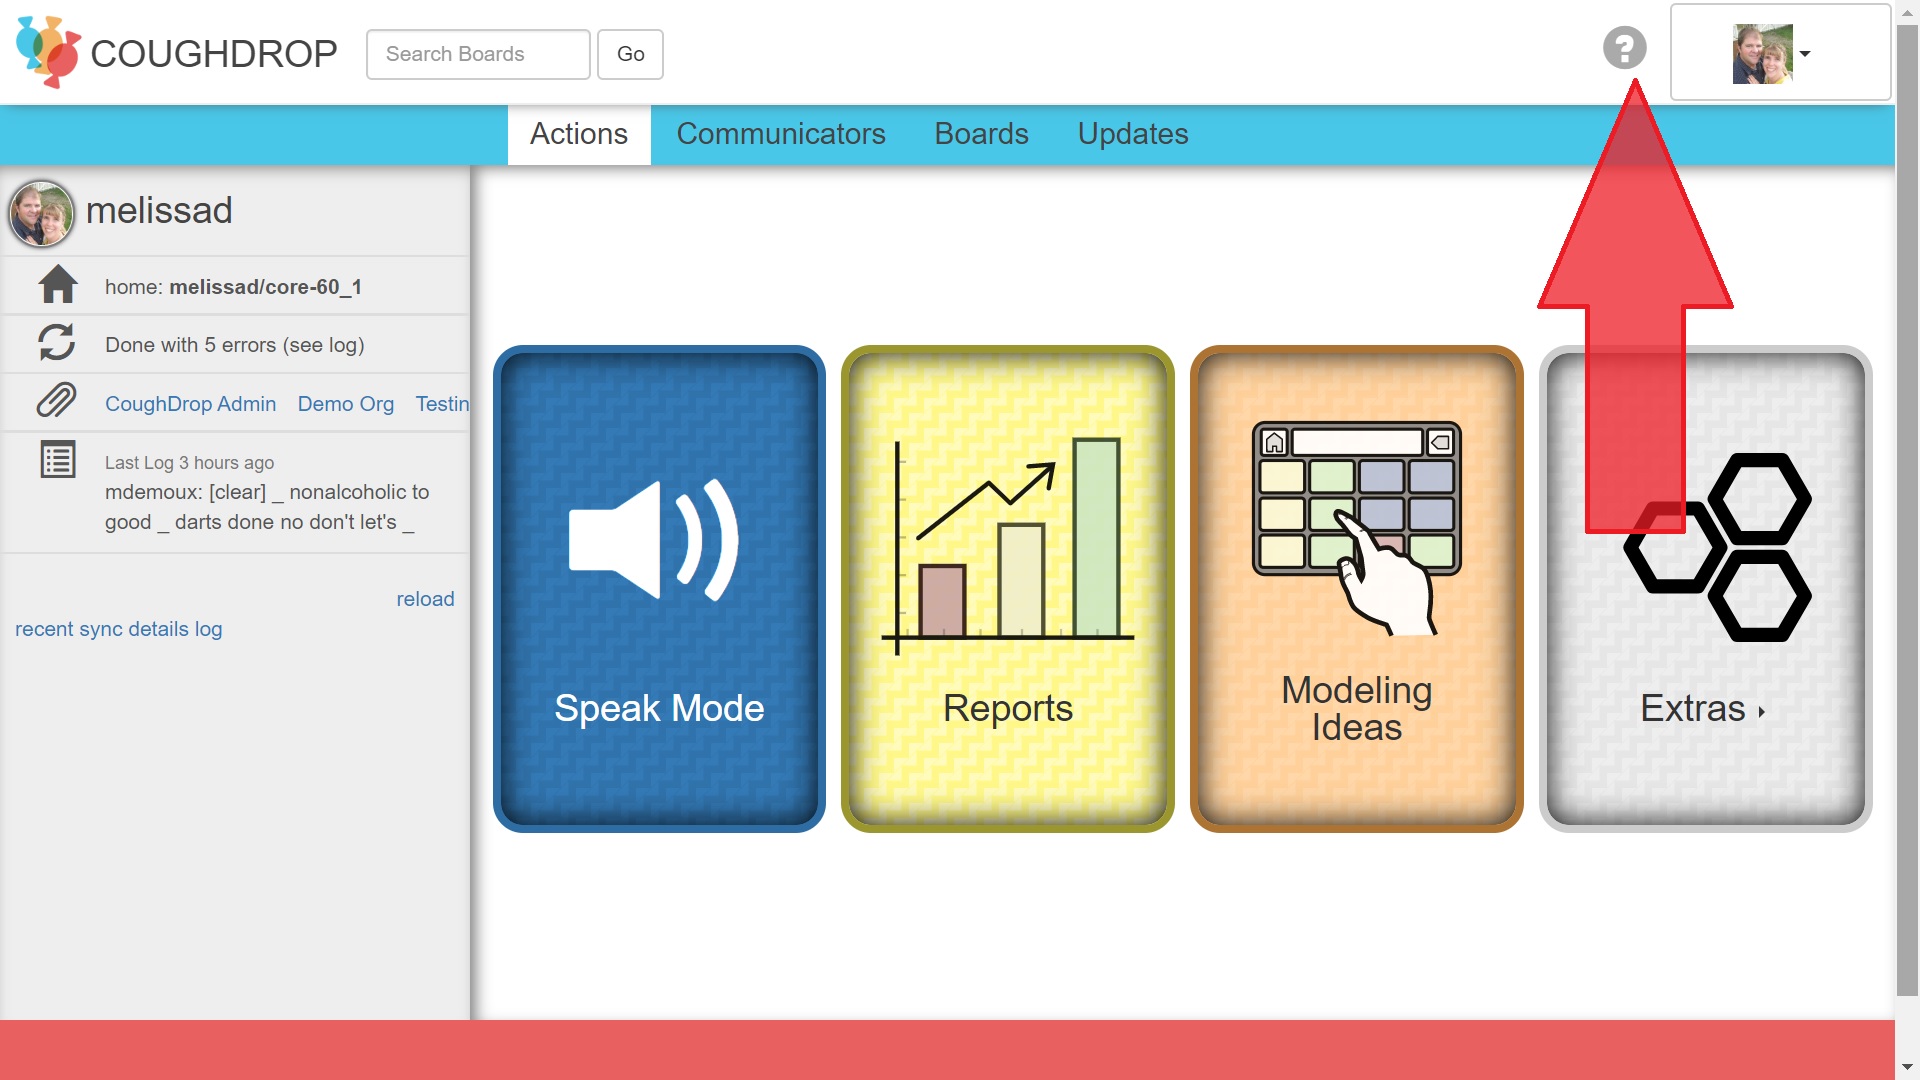Image resolution: width=1920 pixels, height=1080 pixels.
Task: Click the melissad profile picture
Action: pos(41,213)
